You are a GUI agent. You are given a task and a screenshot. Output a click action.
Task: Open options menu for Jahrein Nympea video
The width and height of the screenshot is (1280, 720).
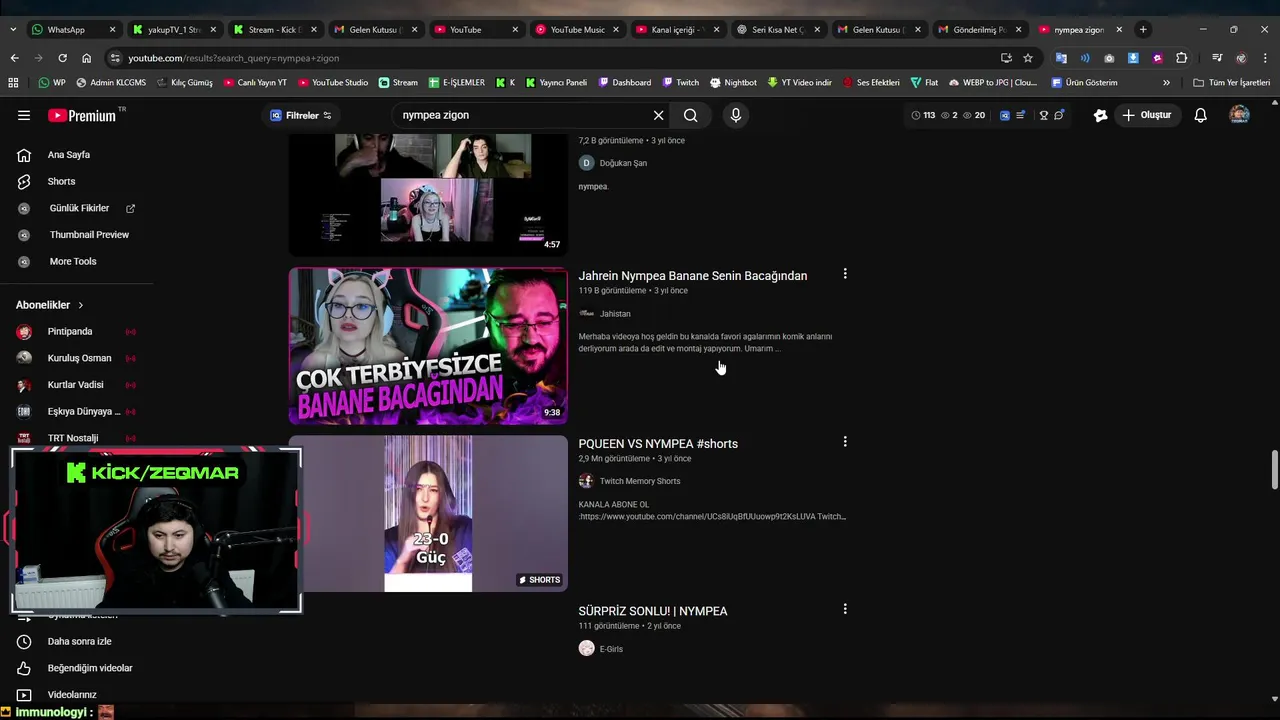(845, 274)
